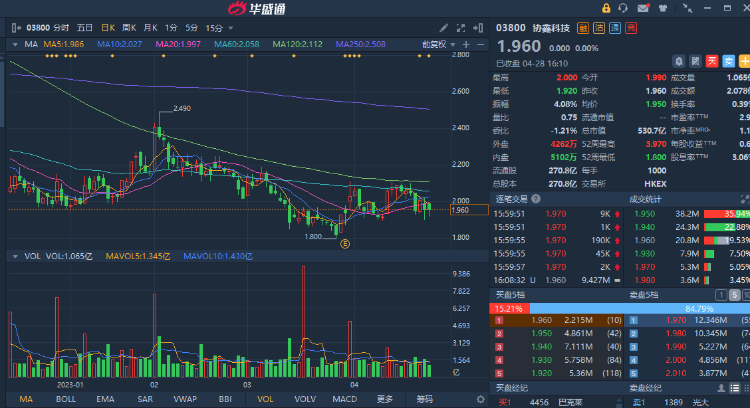Click the orange 融 margin badge
The height and width of the screenshot is (408, 750).
click(583, 28)
